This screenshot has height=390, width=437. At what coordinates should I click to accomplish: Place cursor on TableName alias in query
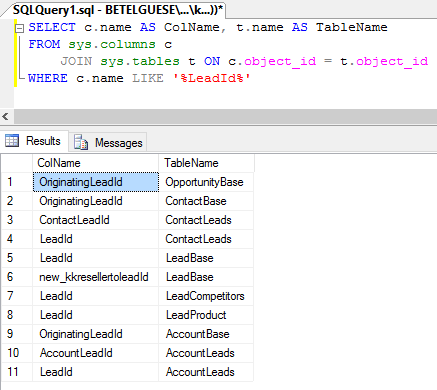click(352, 27)
